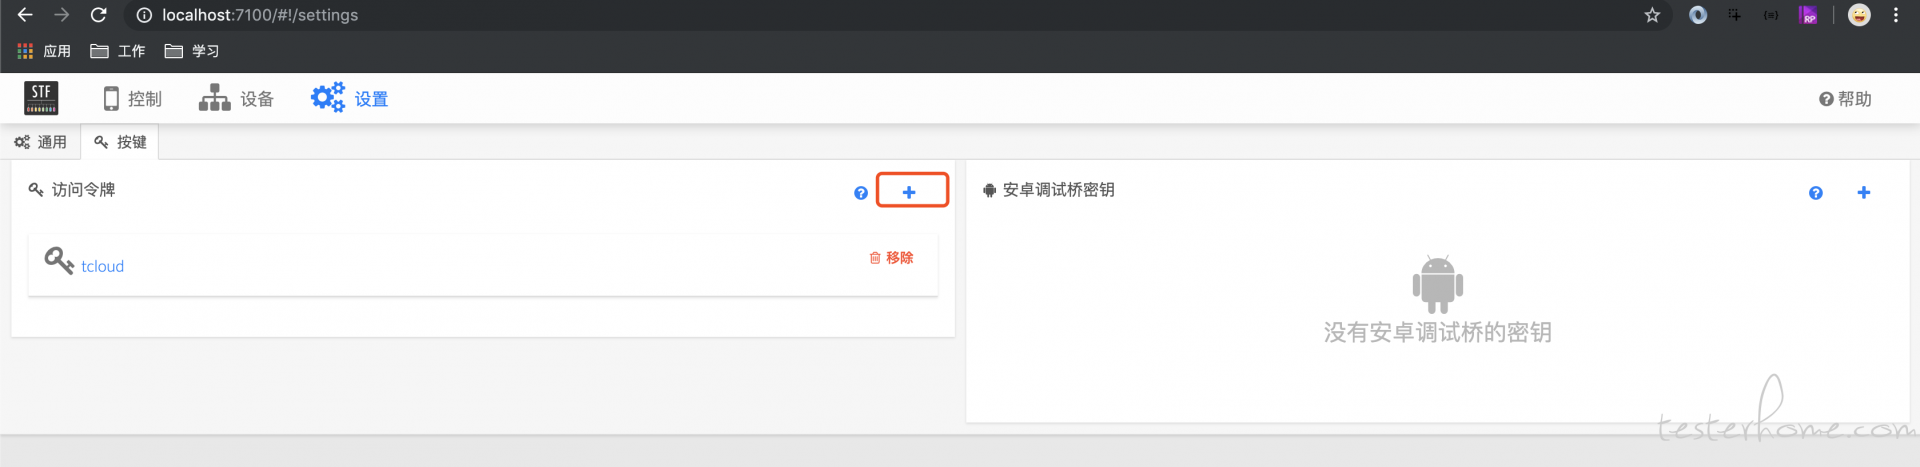1920x467 pixels.
Task: Open the 控制 (Control) page
Action: pyautogui.click(x=132, y=98)
